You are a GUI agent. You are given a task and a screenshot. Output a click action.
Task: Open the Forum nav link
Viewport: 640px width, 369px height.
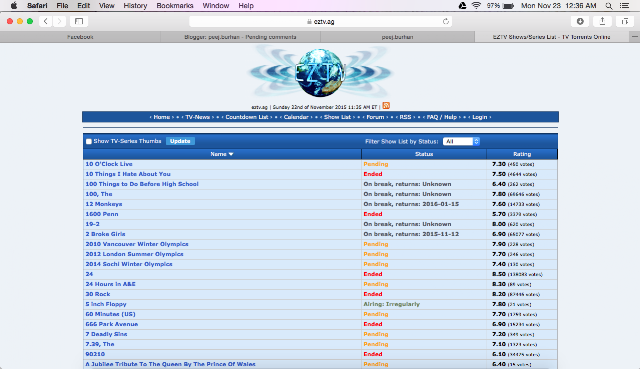click(375, 117)
